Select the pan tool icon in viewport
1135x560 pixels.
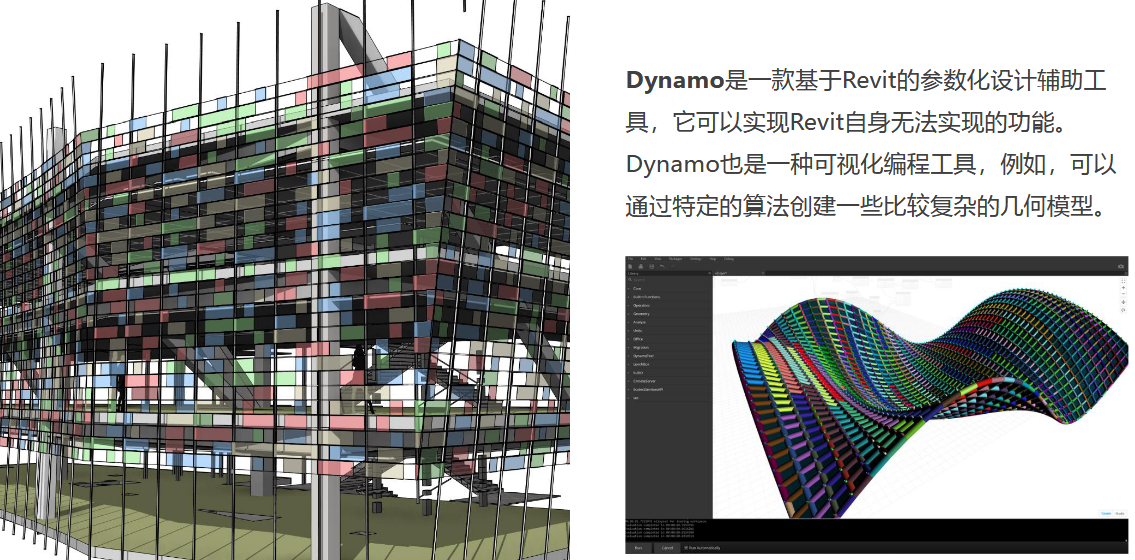1123,302
